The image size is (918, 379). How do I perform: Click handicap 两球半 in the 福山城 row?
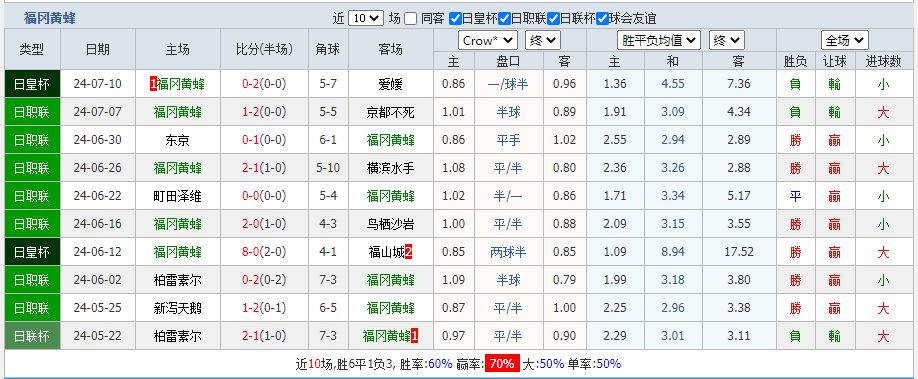[x=508, y=252]
